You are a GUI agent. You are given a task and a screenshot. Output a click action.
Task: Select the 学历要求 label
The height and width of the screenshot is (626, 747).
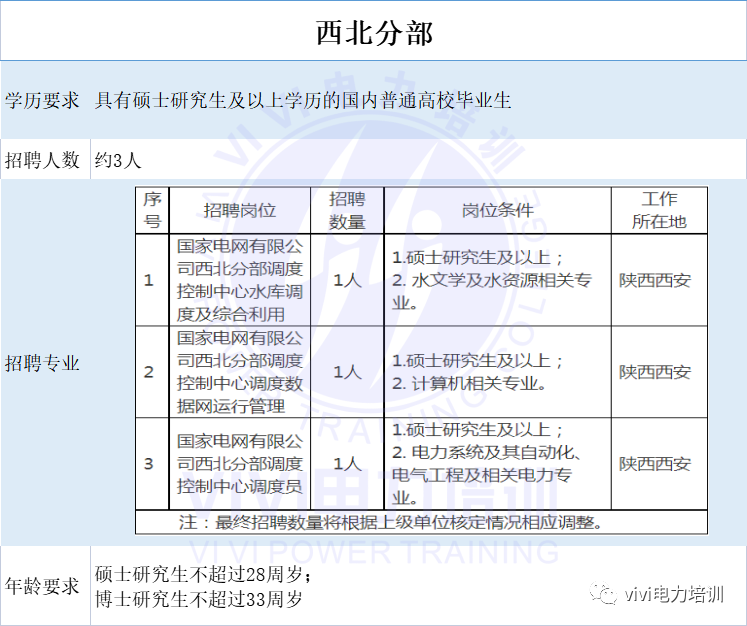tap(42, 101)
